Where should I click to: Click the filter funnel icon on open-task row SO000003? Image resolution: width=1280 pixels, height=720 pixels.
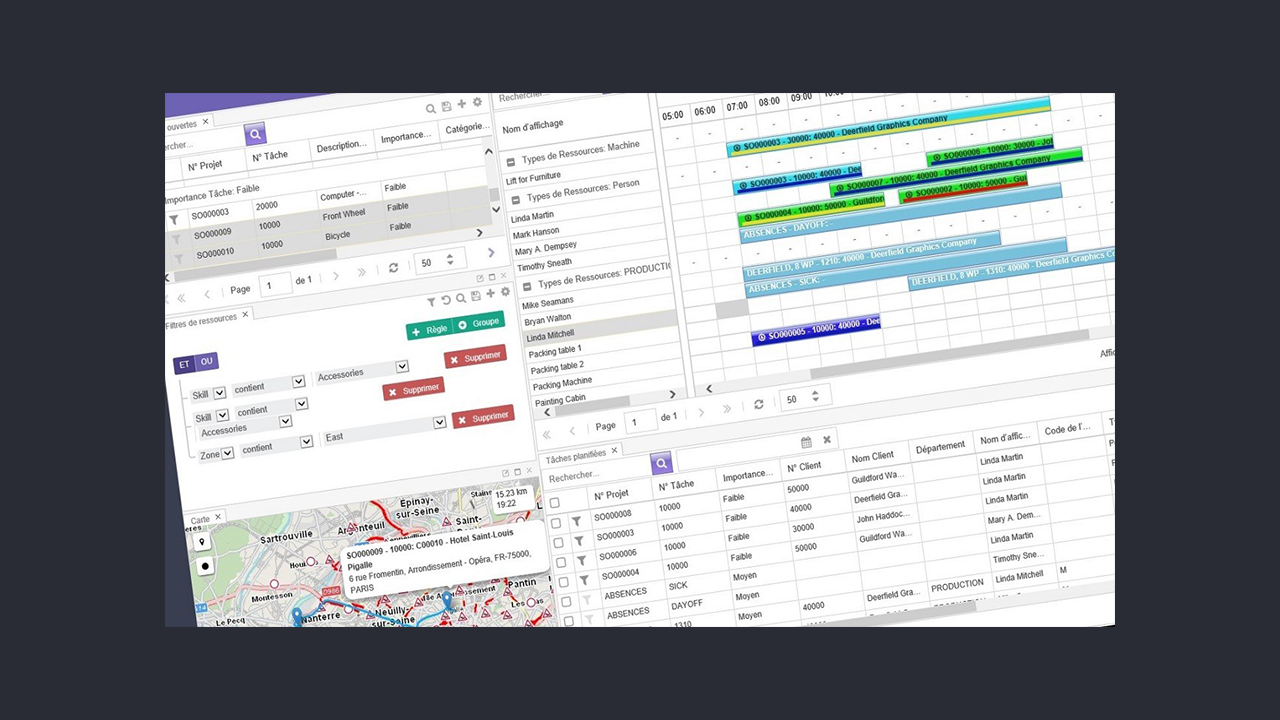(x=173, y=219)
